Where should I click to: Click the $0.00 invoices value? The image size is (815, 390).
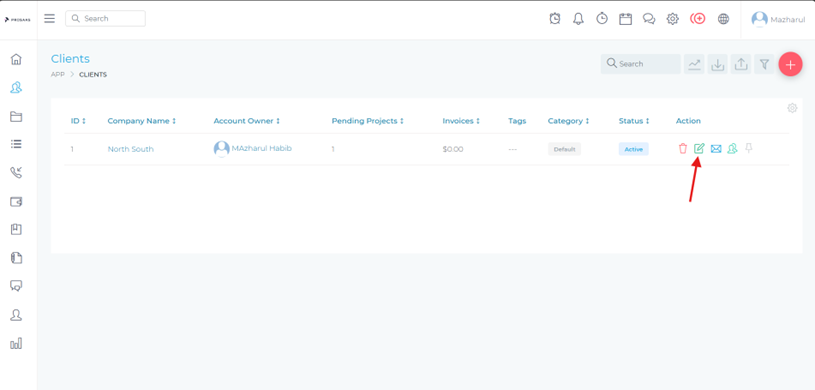click(453, 149)
